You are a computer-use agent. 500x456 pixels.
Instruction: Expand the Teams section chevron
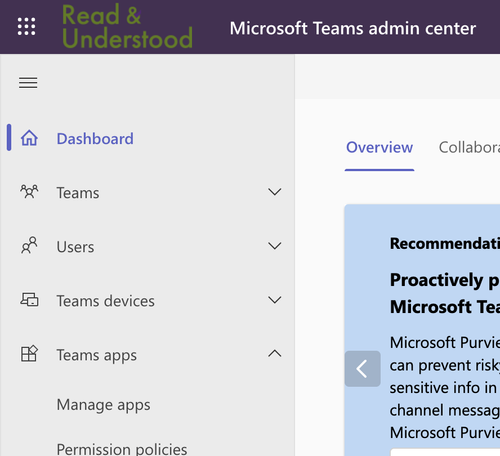click(275, 192)
